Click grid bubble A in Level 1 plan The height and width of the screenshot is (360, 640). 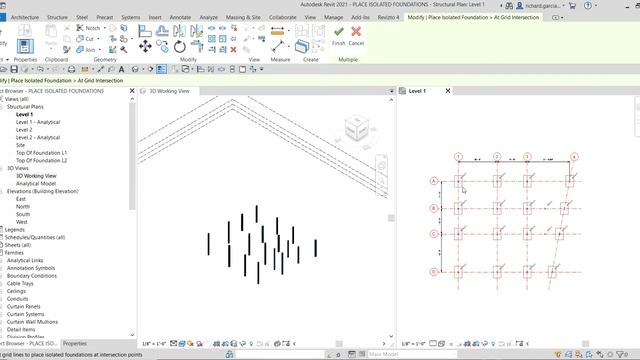(434, 181)
